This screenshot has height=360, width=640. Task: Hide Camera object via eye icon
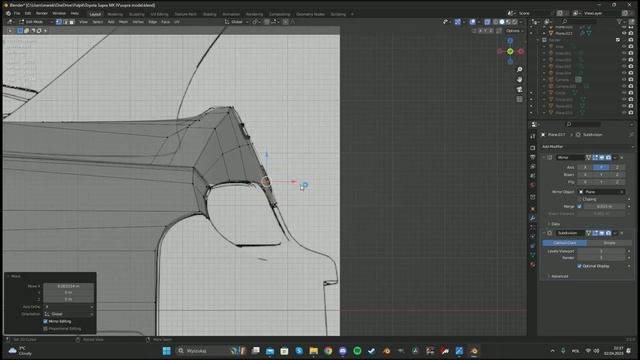(x=624, y=80)
